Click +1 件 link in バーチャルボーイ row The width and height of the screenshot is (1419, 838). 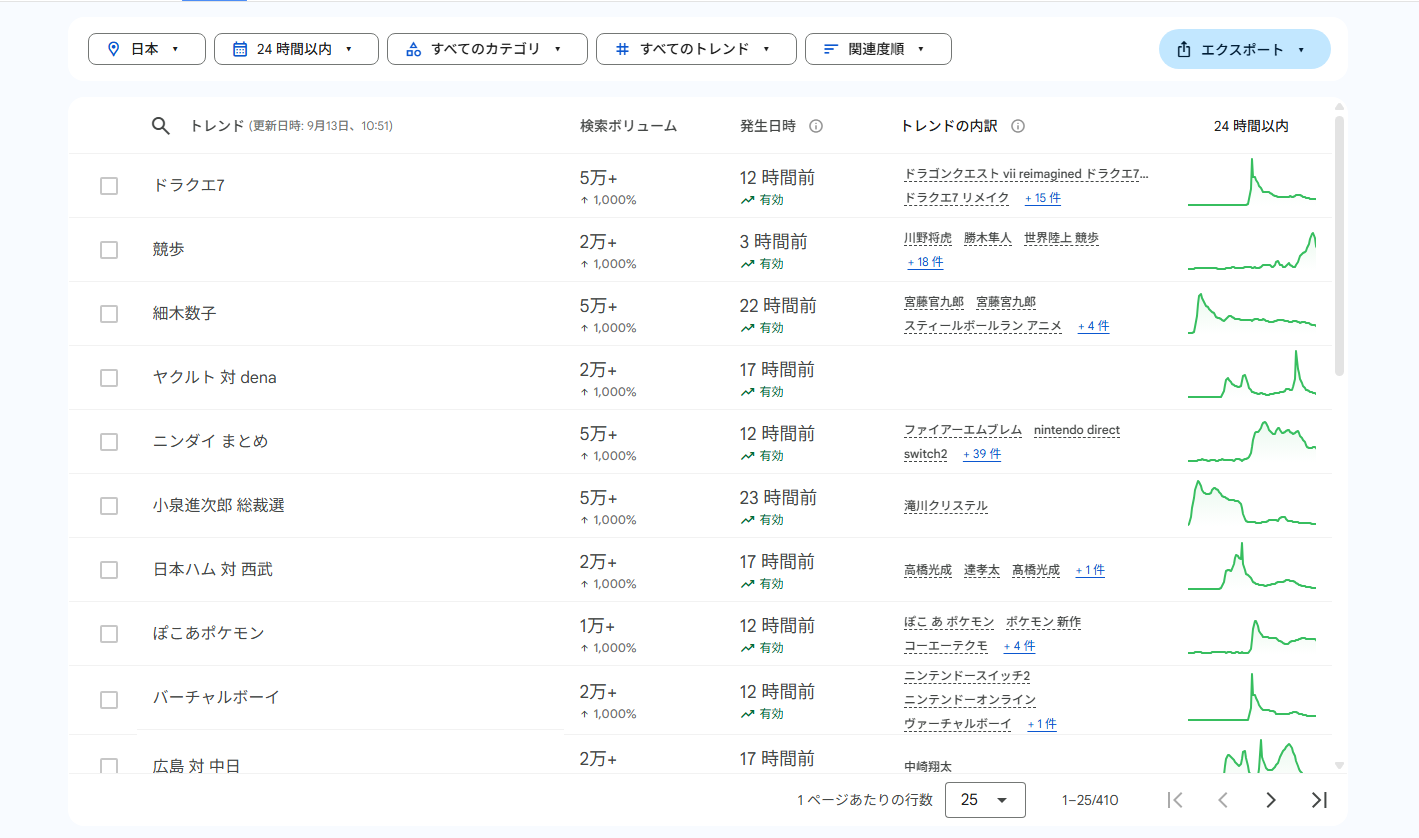pyautogui.click(x=1042, y=724)
